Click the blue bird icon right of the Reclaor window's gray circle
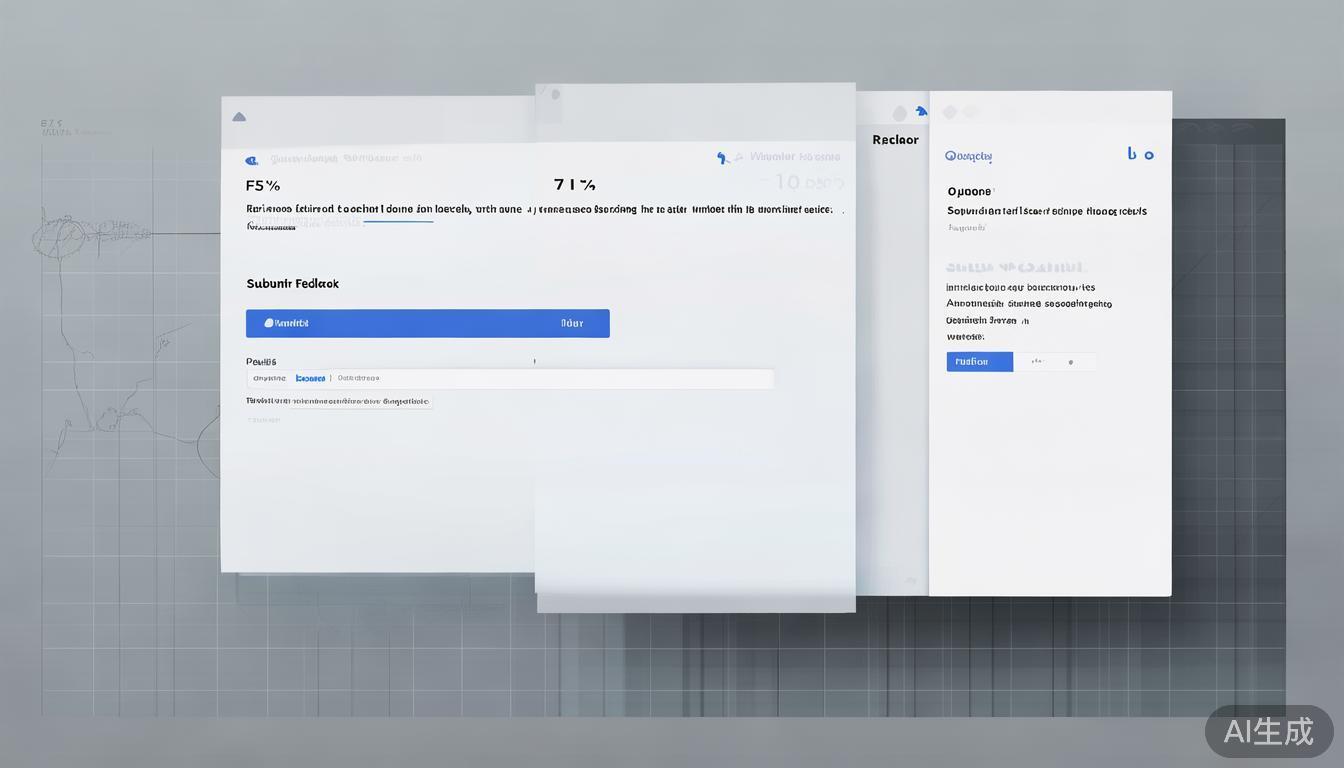 tap(921, 112)
